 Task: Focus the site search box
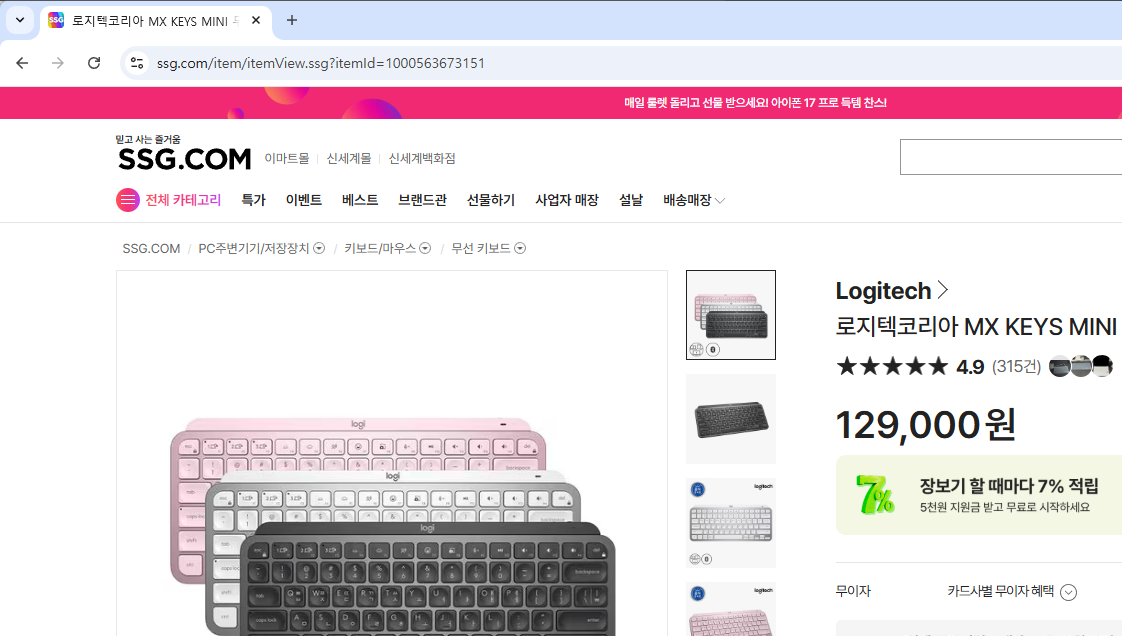pos(1010,157)
